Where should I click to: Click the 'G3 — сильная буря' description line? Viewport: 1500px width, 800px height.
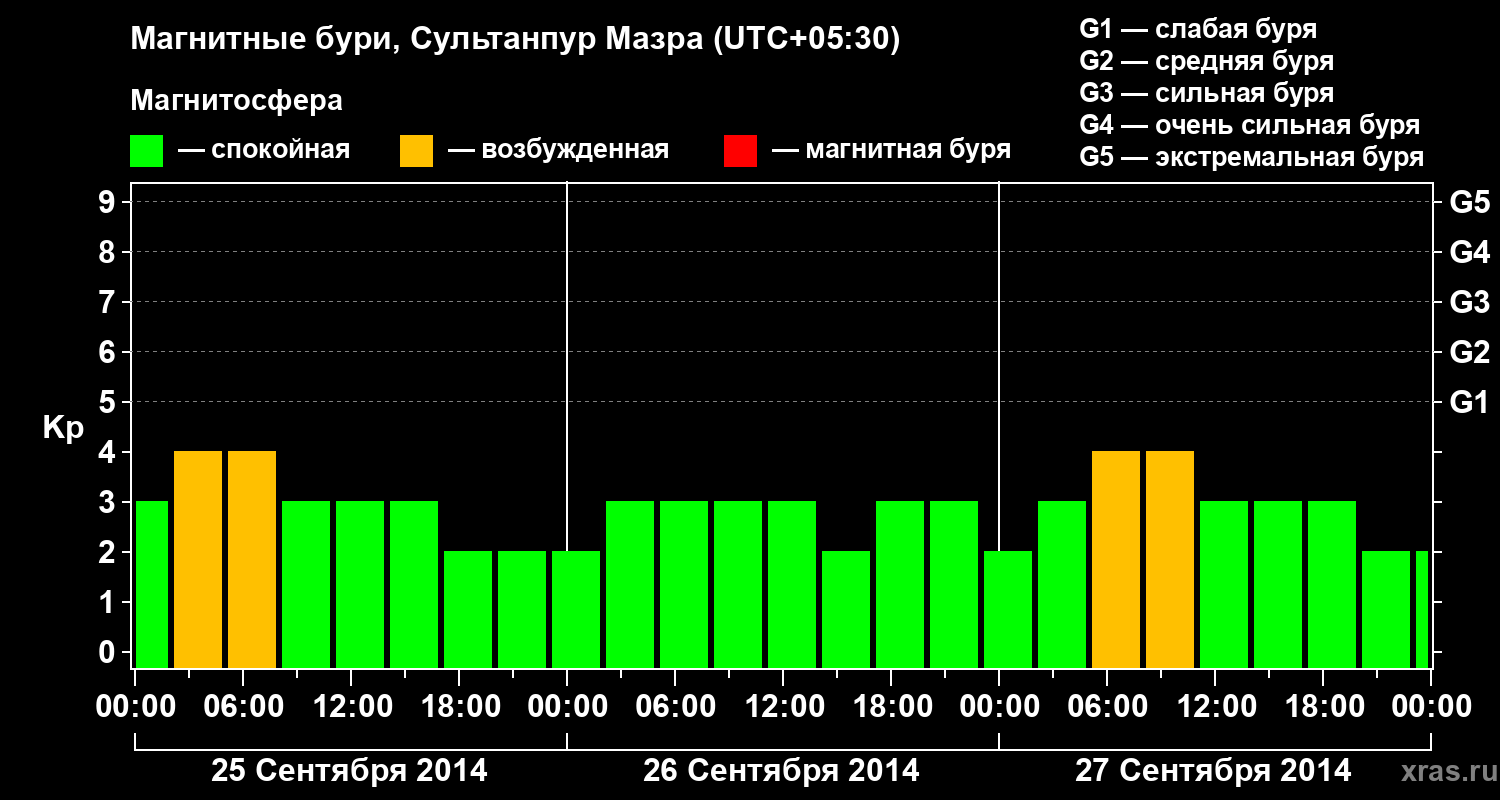[1206, 93]
